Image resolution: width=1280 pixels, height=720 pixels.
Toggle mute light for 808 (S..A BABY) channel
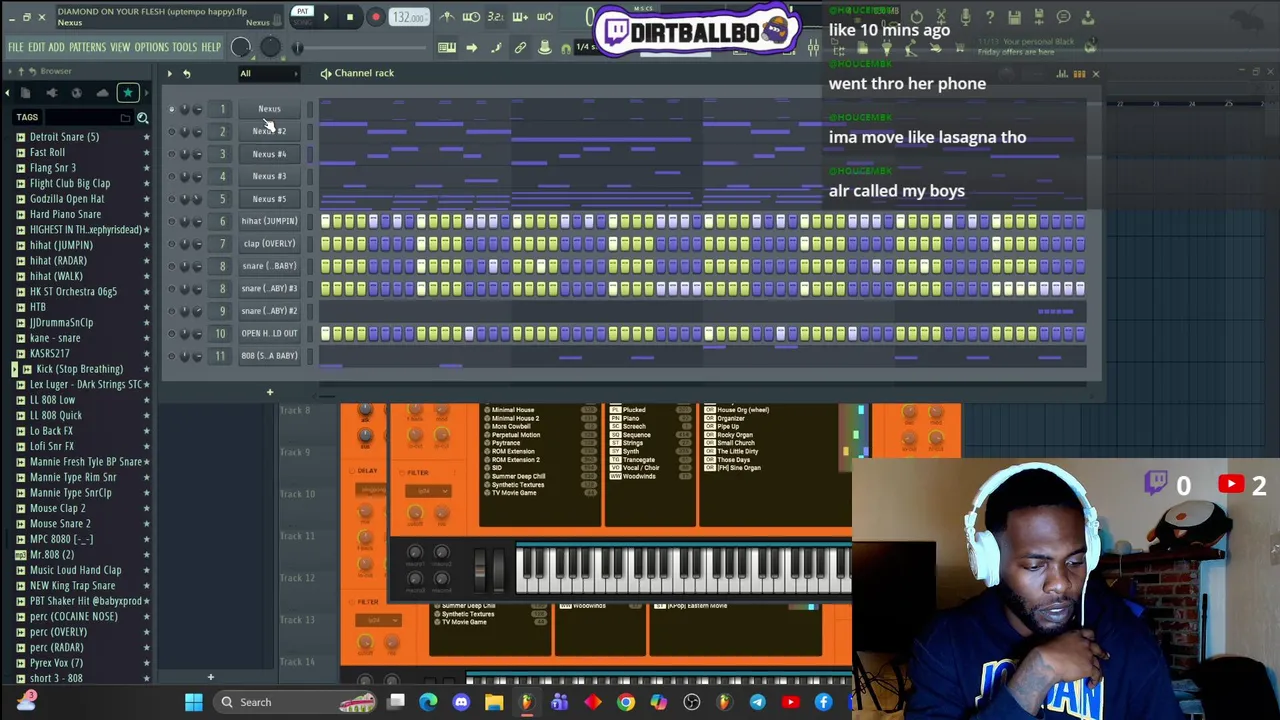(171, 356)
